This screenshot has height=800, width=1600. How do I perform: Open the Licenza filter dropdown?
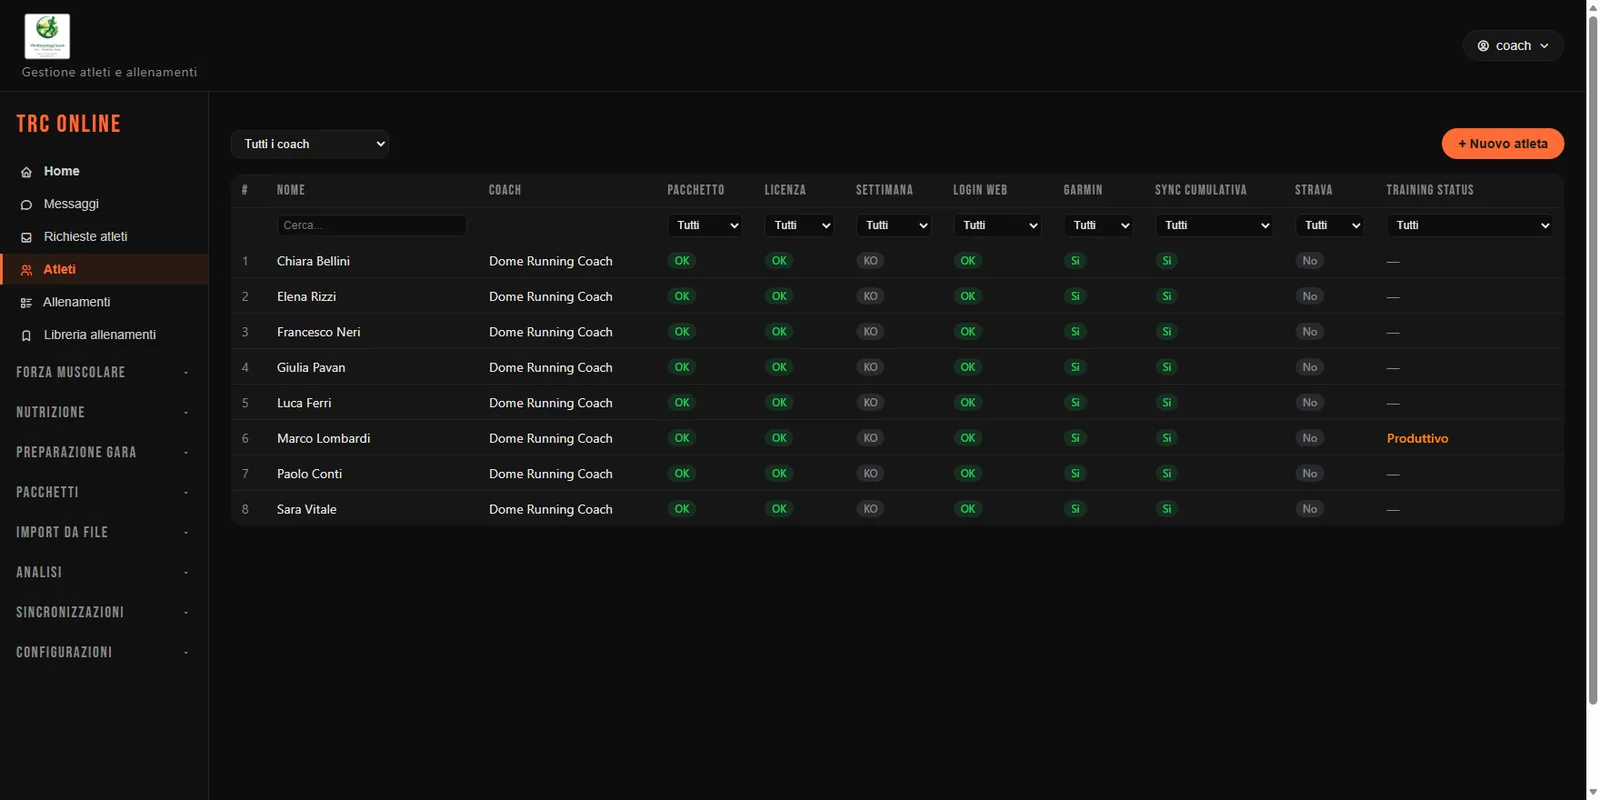(x=799, y=225)
